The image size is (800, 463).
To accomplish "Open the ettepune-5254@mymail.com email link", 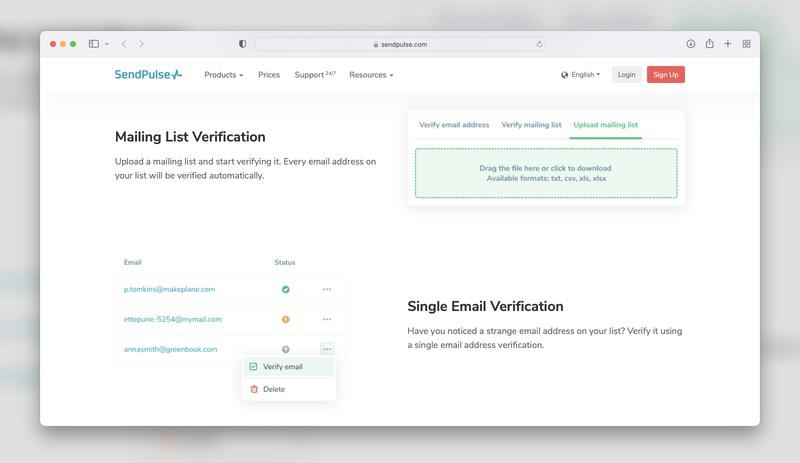I will [172, 320].
